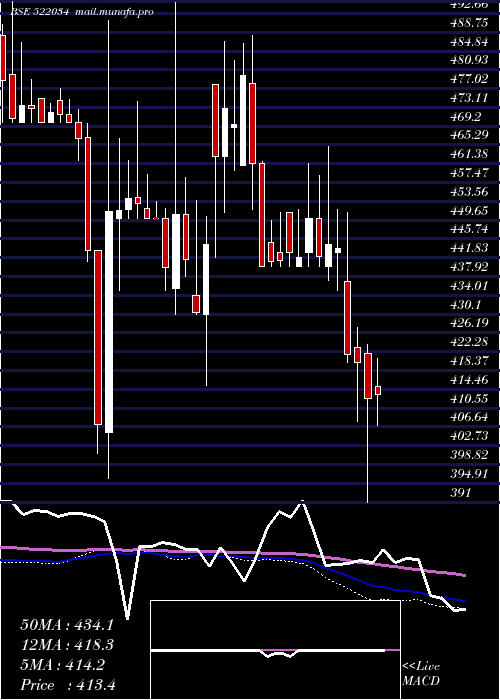The image size is (500, 700).
Task: Click the <<Live MACD label
Action: pos(421,674)
